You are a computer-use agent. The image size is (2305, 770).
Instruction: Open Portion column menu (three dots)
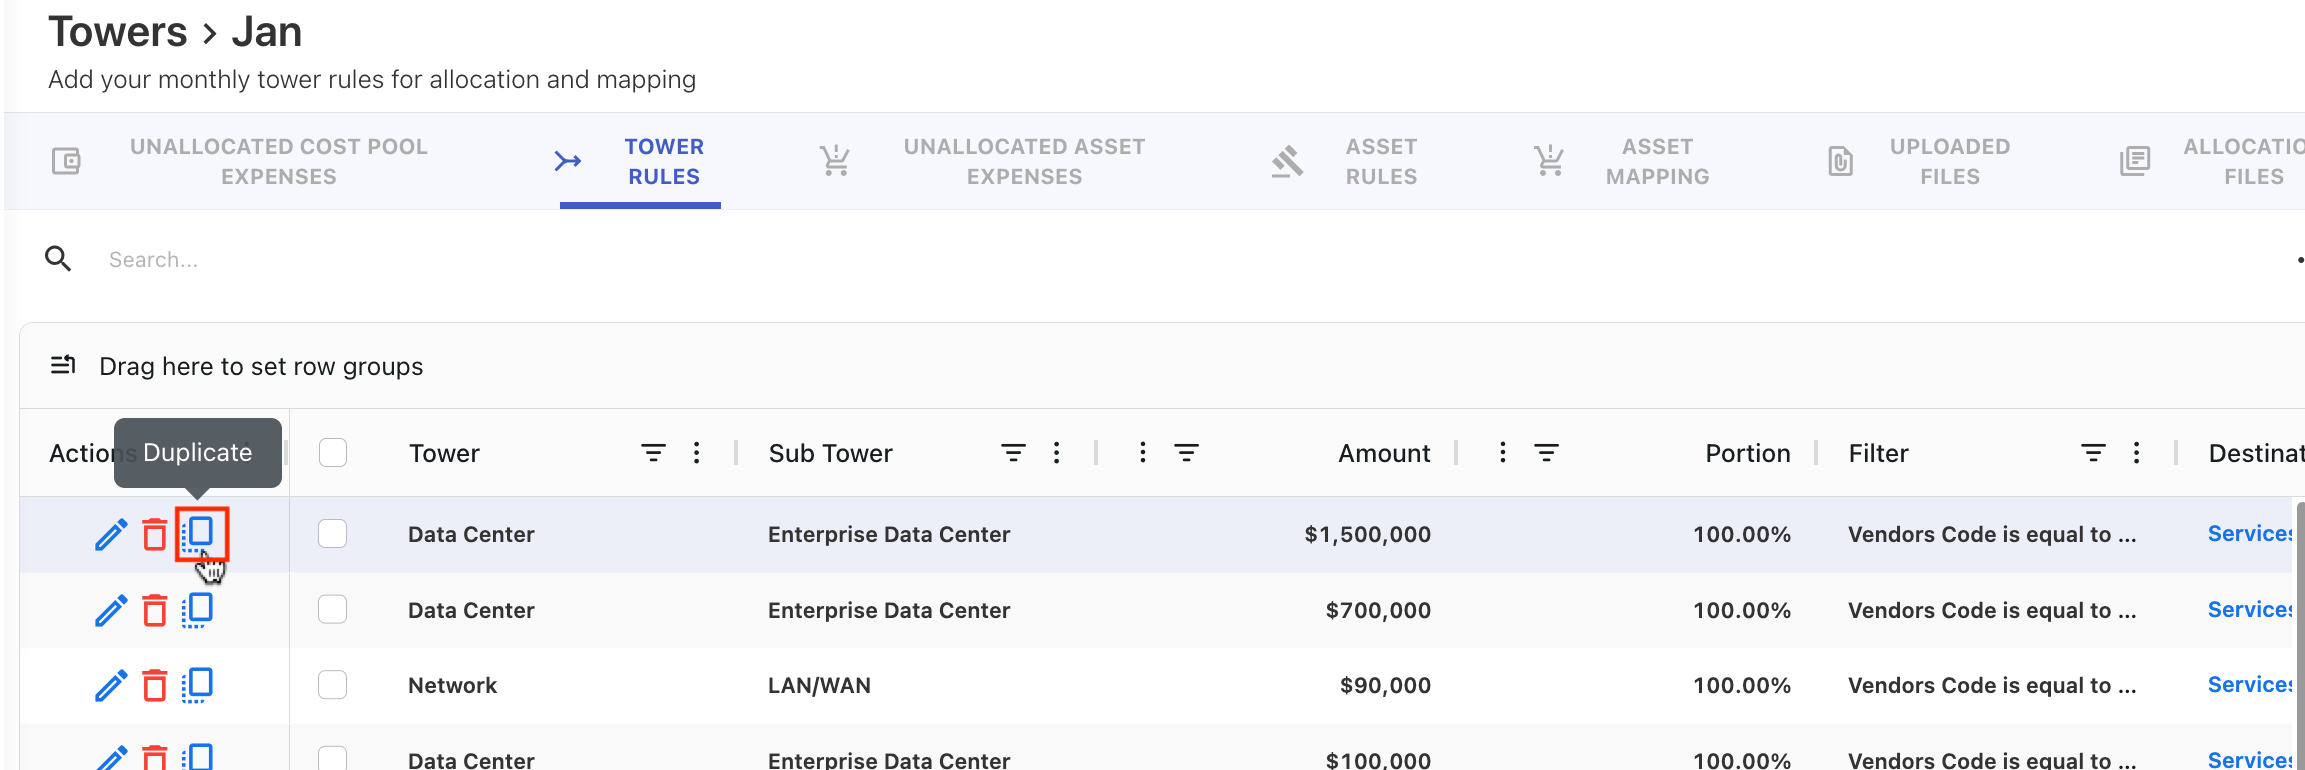pos(1503,453)
